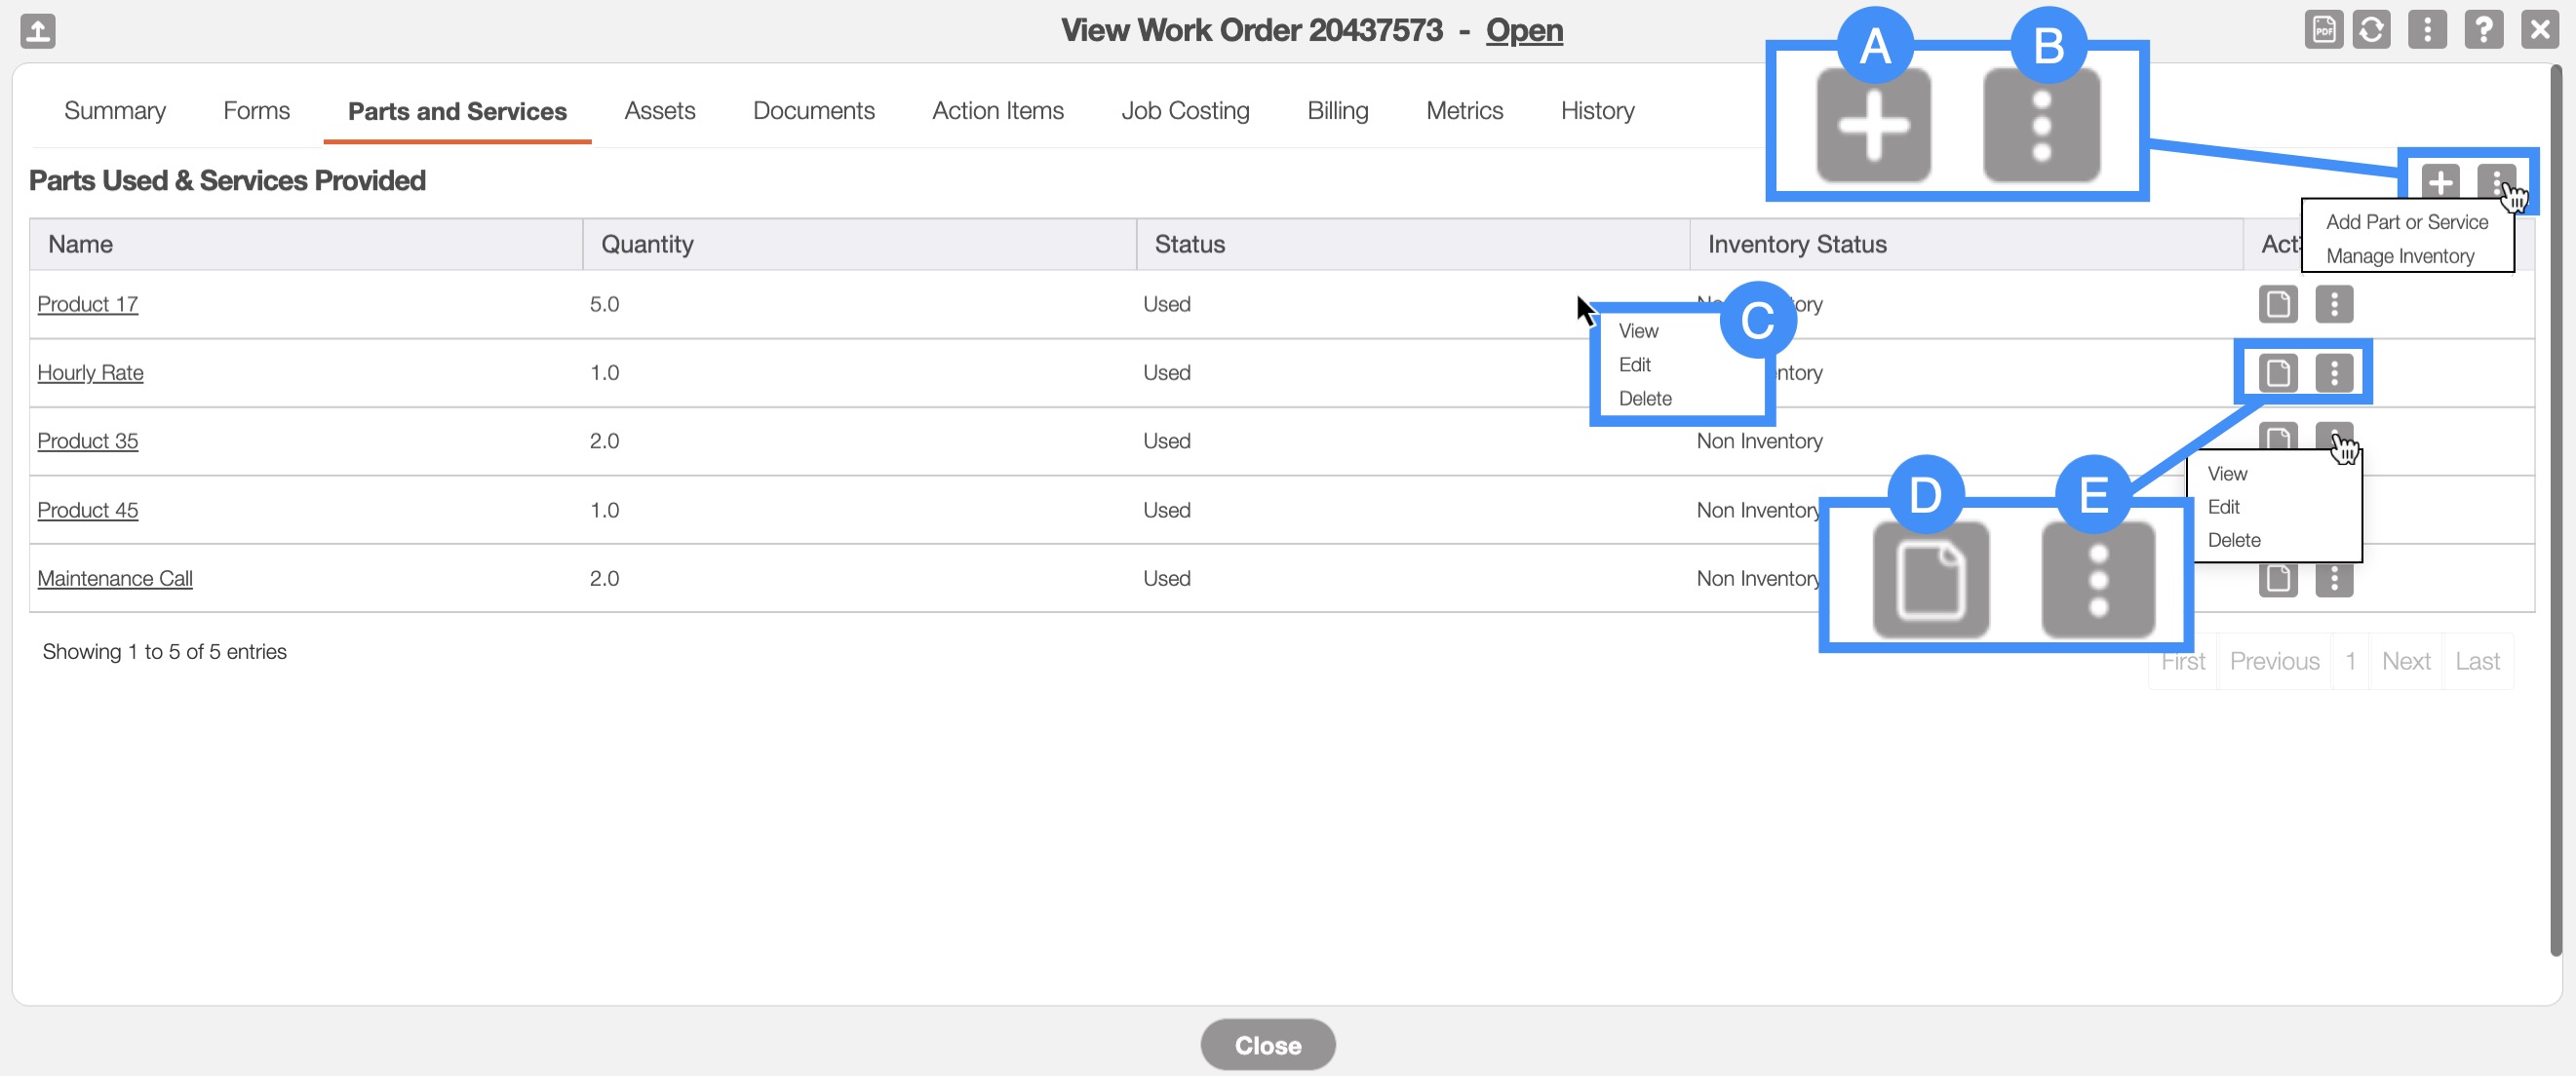Choose Delete in the Product 35 menu
This screenshot has height=1076, width=2576.
pyautogui.click(x=2233, y=540)
